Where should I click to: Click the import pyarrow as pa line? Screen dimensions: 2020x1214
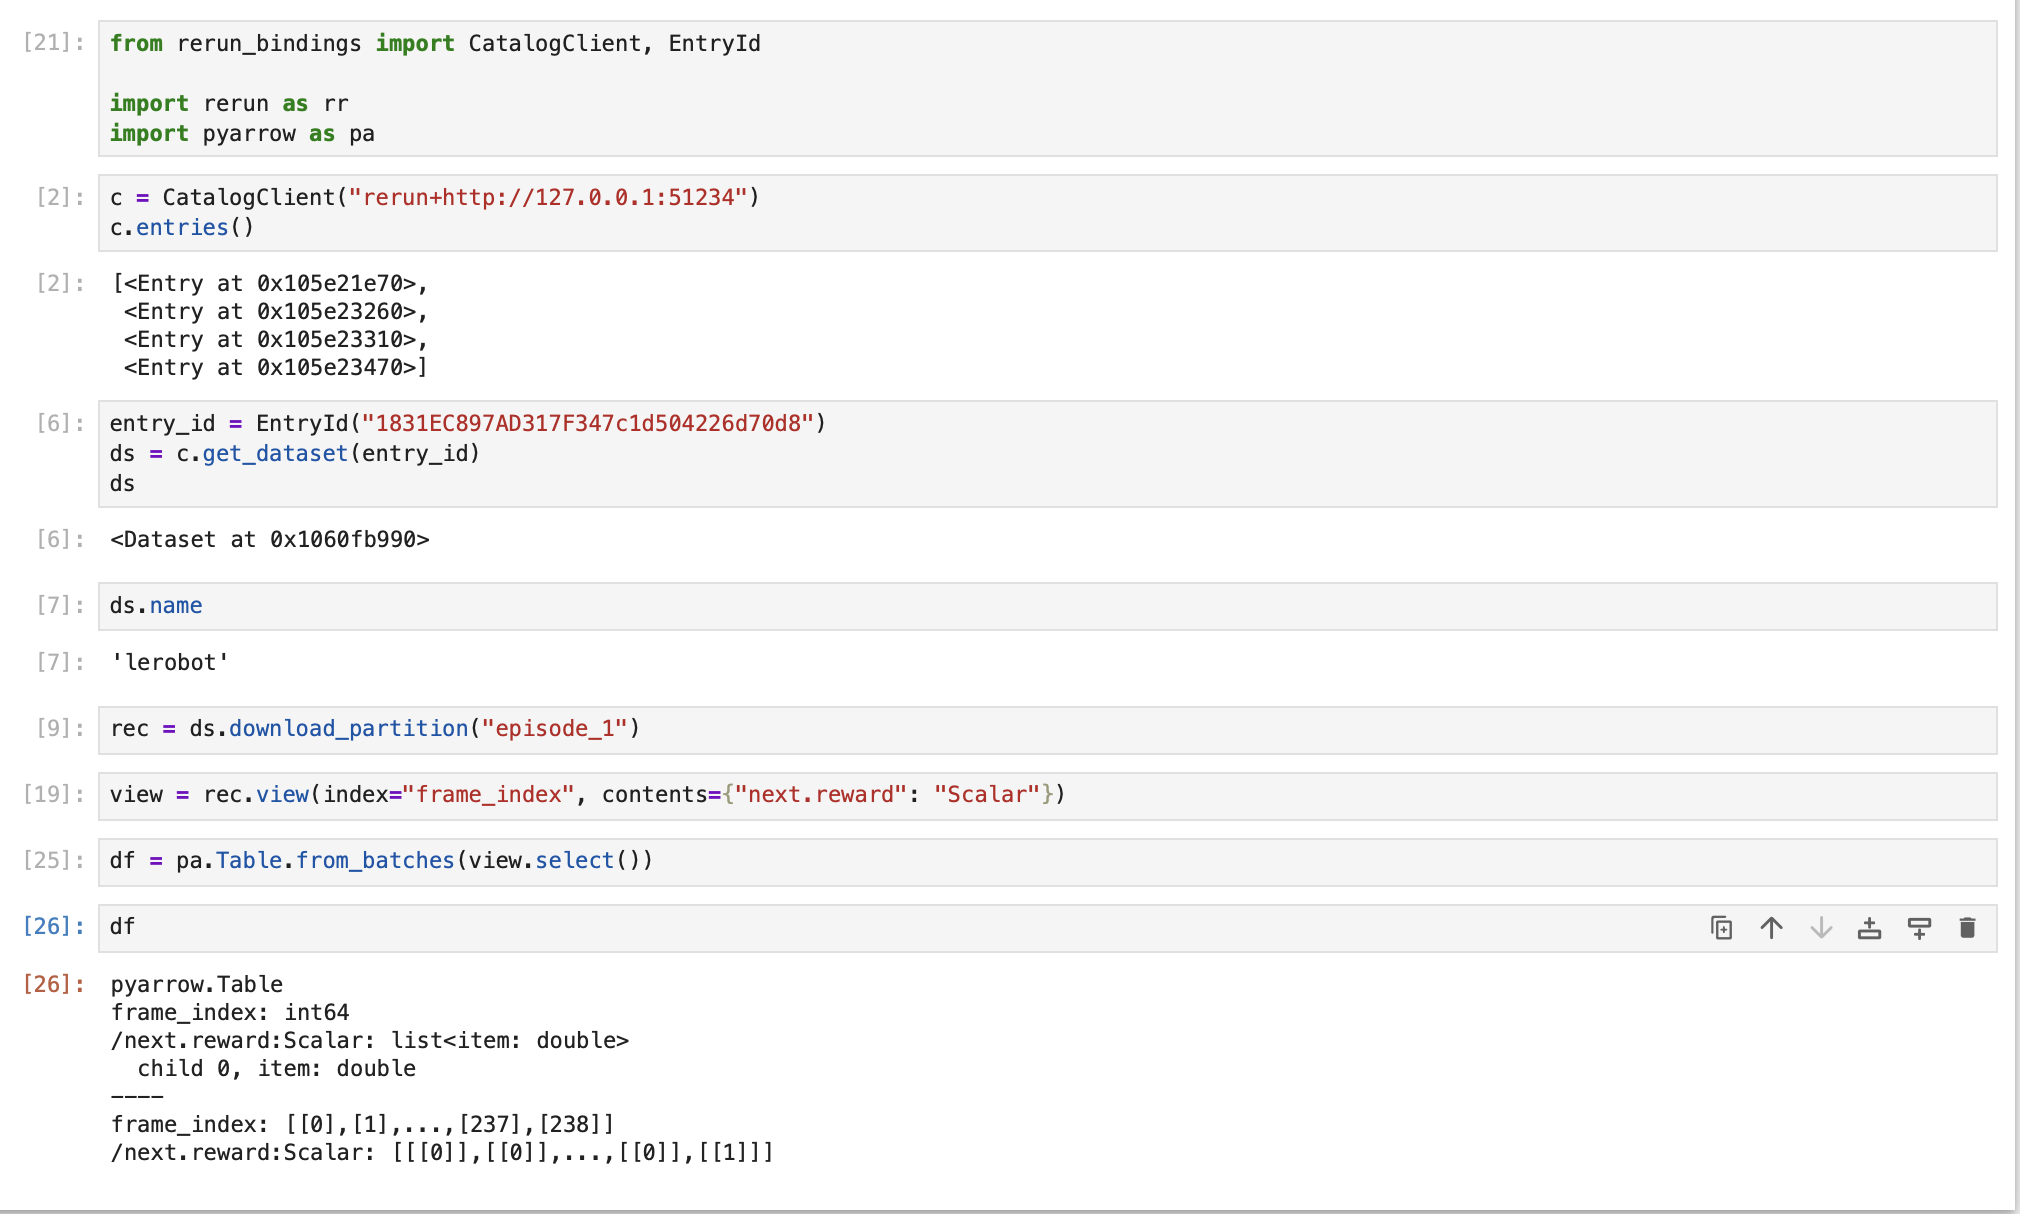[242, 133]
